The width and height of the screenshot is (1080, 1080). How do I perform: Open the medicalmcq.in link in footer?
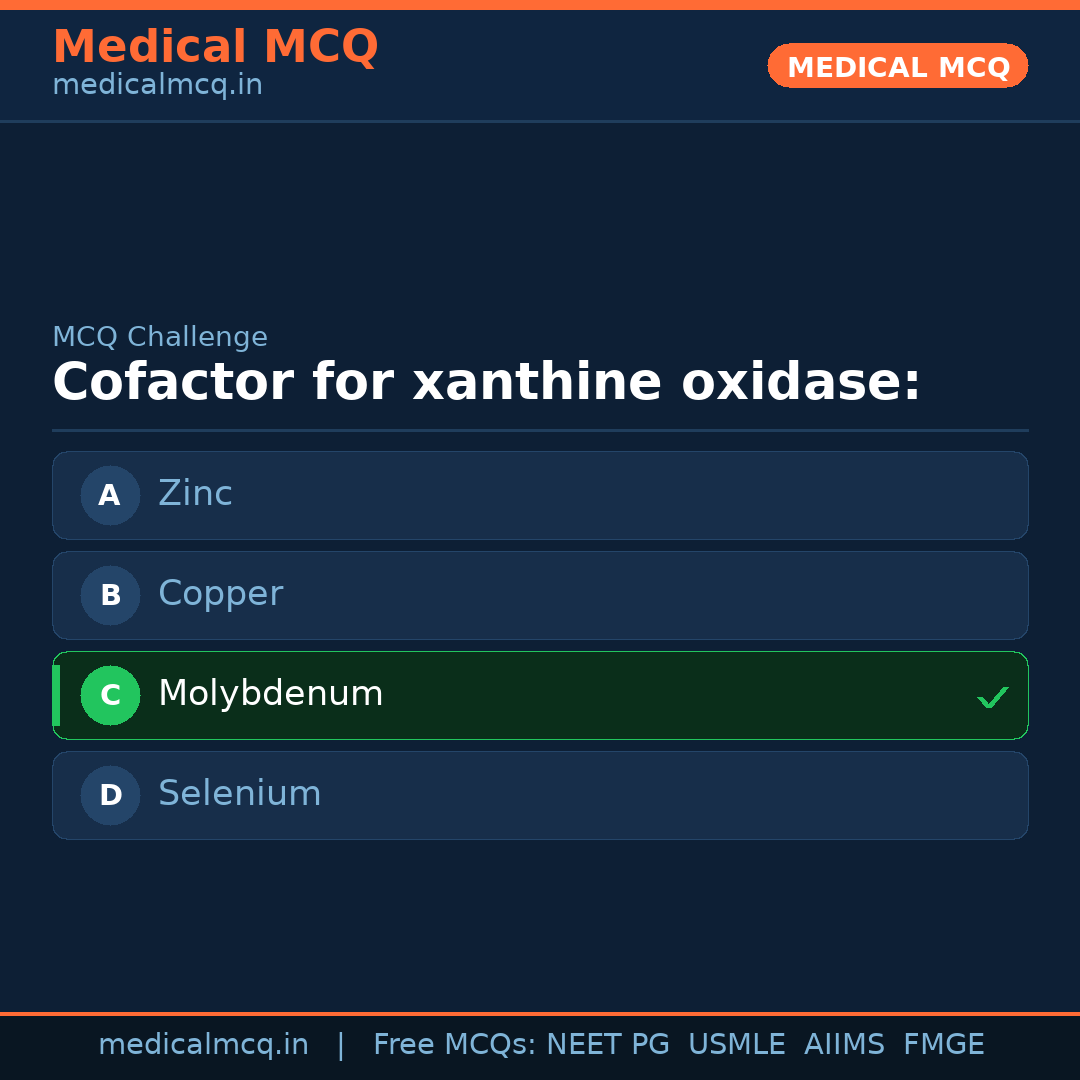click(203, 1045)
